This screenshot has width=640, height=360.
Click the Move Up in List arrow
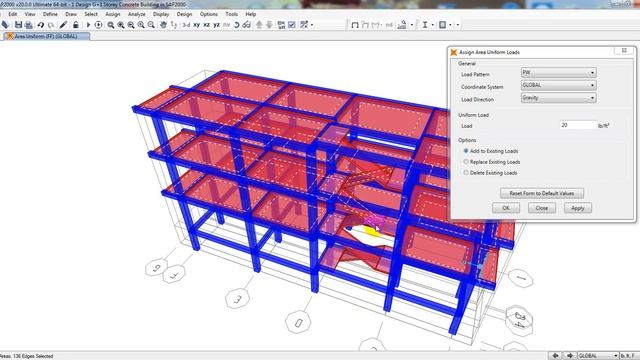pos(259,25)
